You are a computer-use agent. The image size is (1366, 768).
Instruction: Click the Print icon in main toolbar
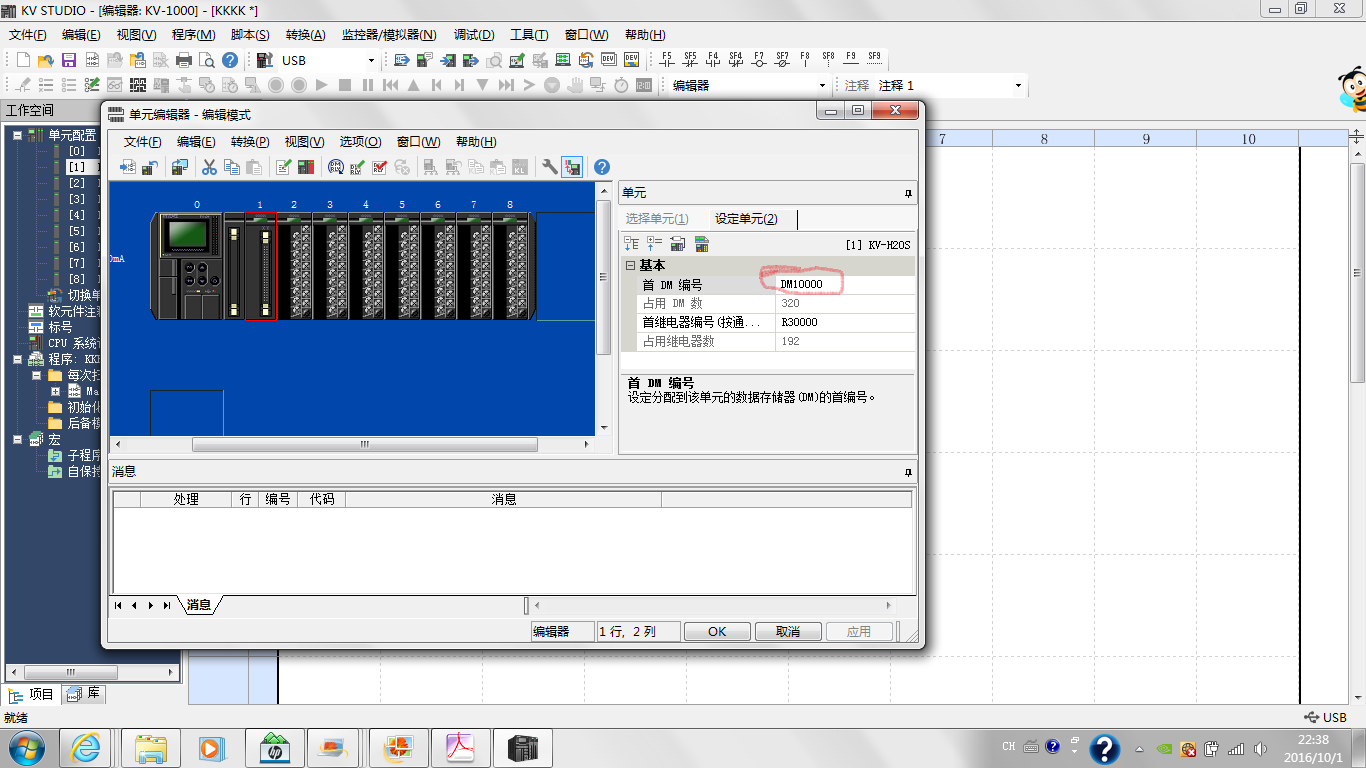184,61
